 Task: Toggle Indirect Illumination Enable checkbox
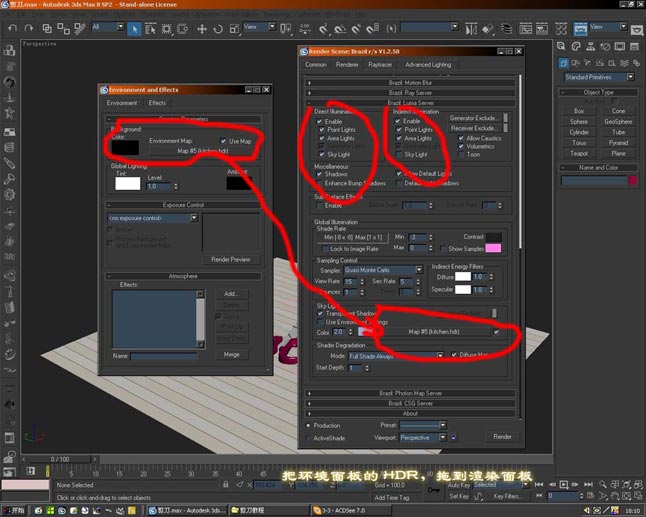click(398, 121)
